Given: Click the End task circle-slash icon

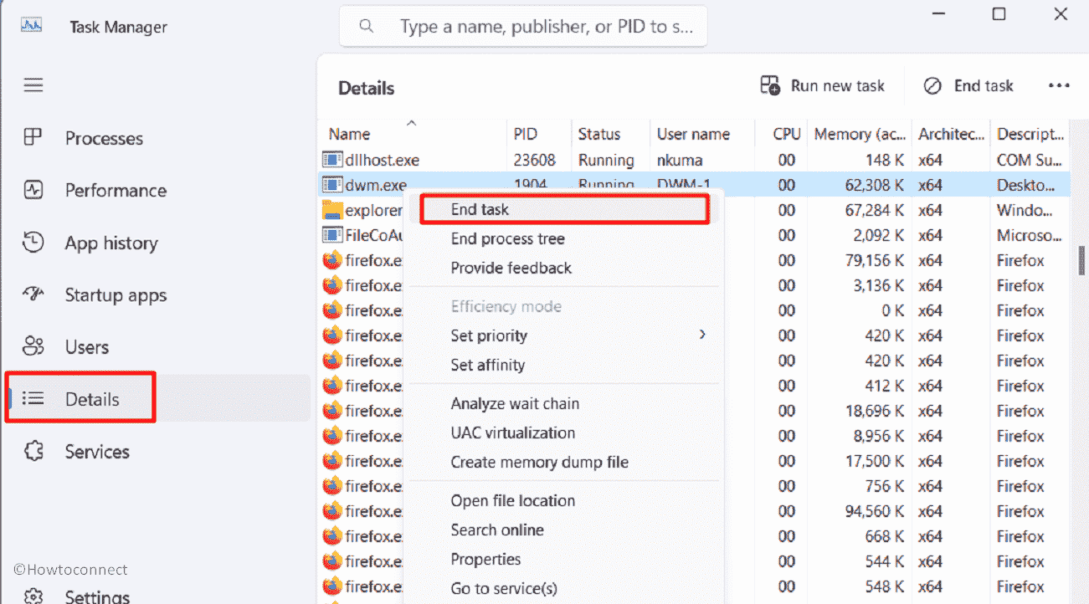Looking at the screenshot, I should point(932,85).
